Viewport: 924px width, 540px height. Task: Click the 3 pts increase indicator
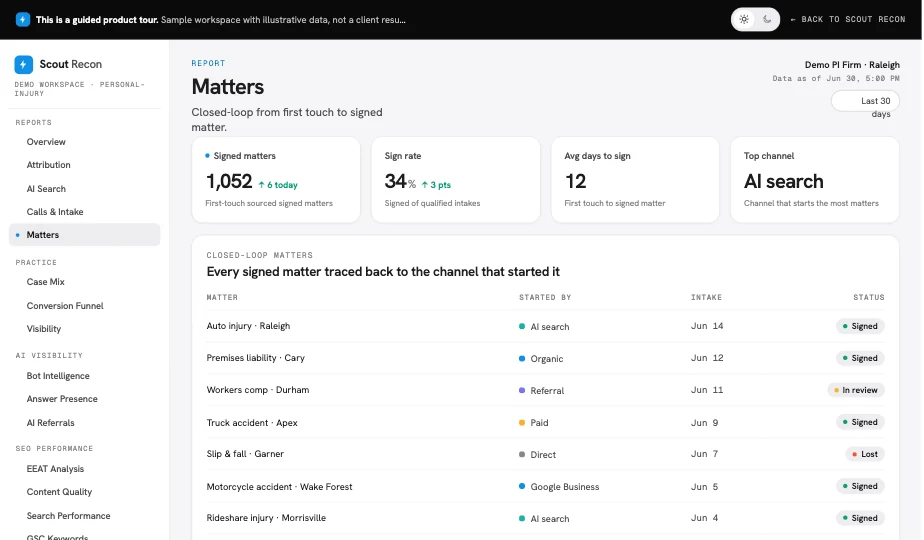(x=436, y=185)
